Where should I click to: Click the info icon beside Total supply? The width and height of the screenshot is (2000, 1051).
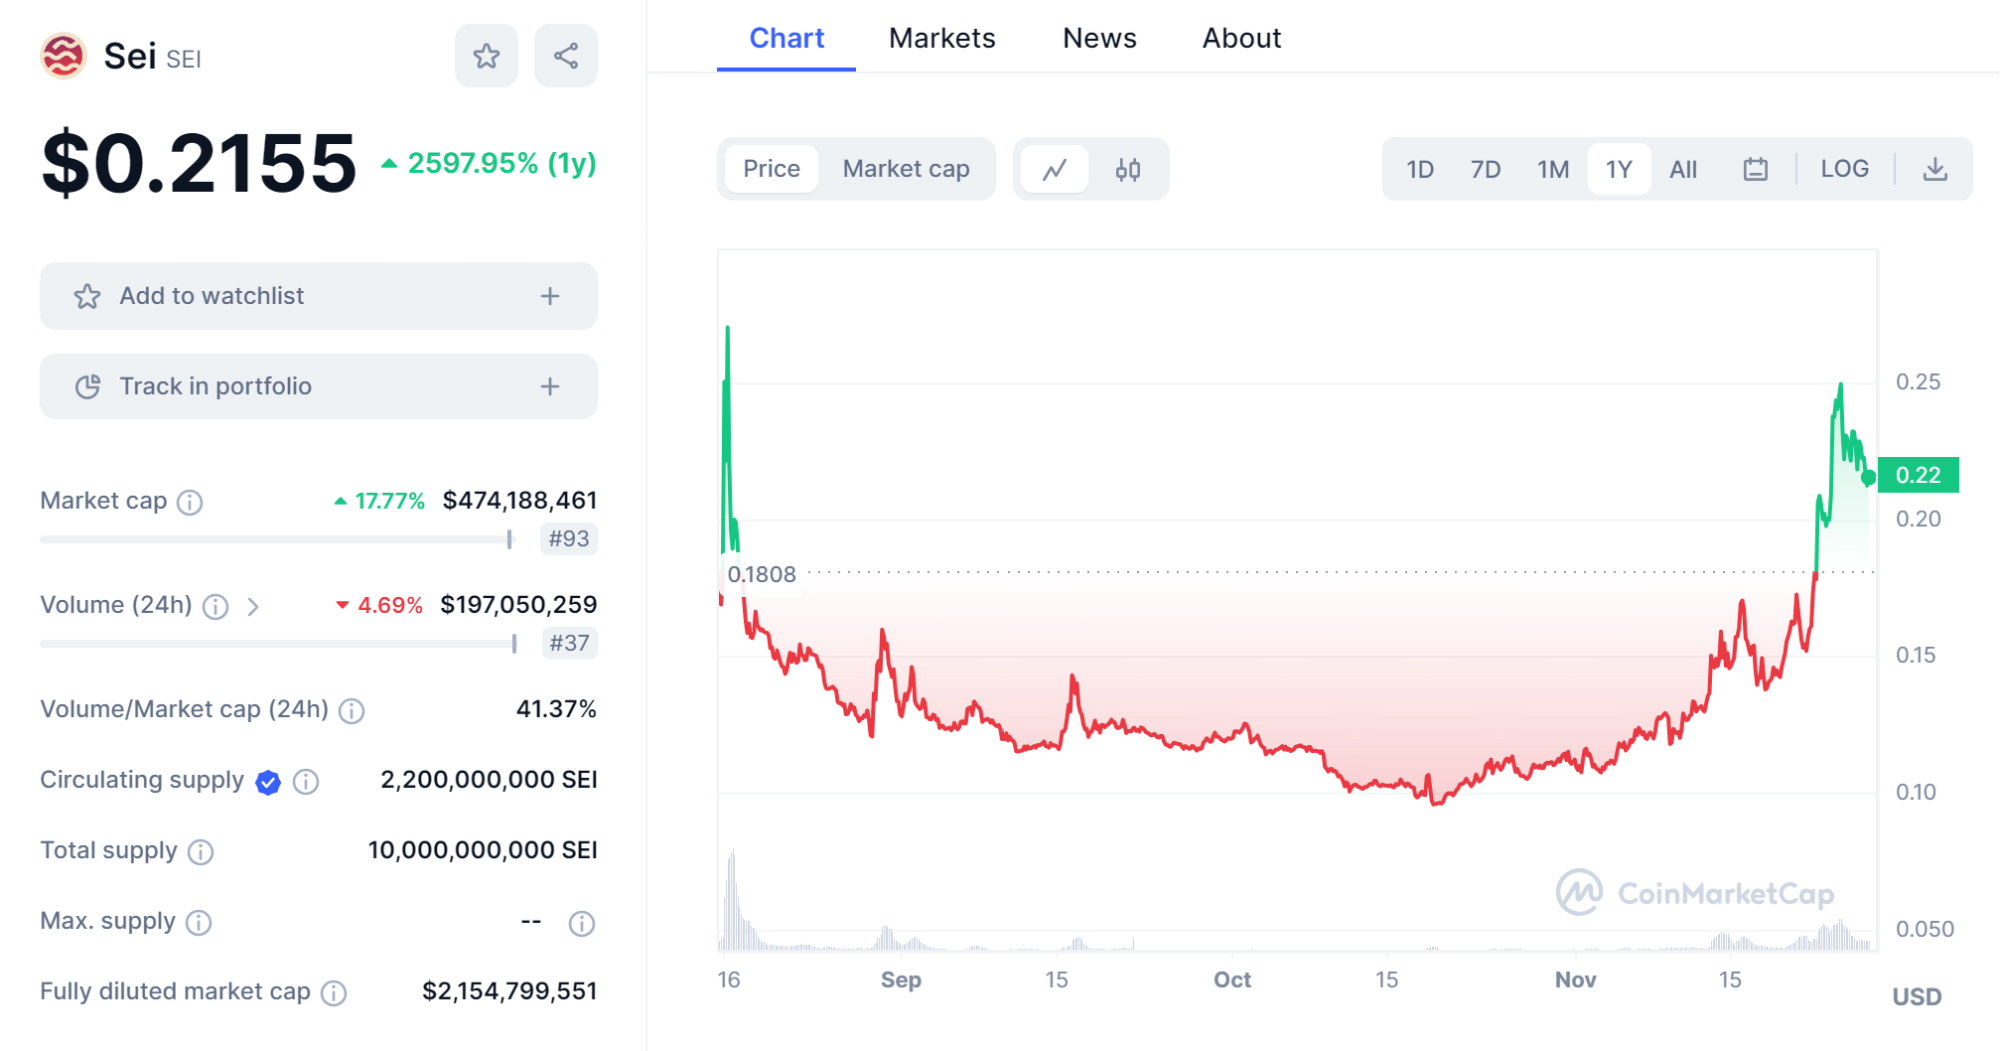click(x=201, y=852)
